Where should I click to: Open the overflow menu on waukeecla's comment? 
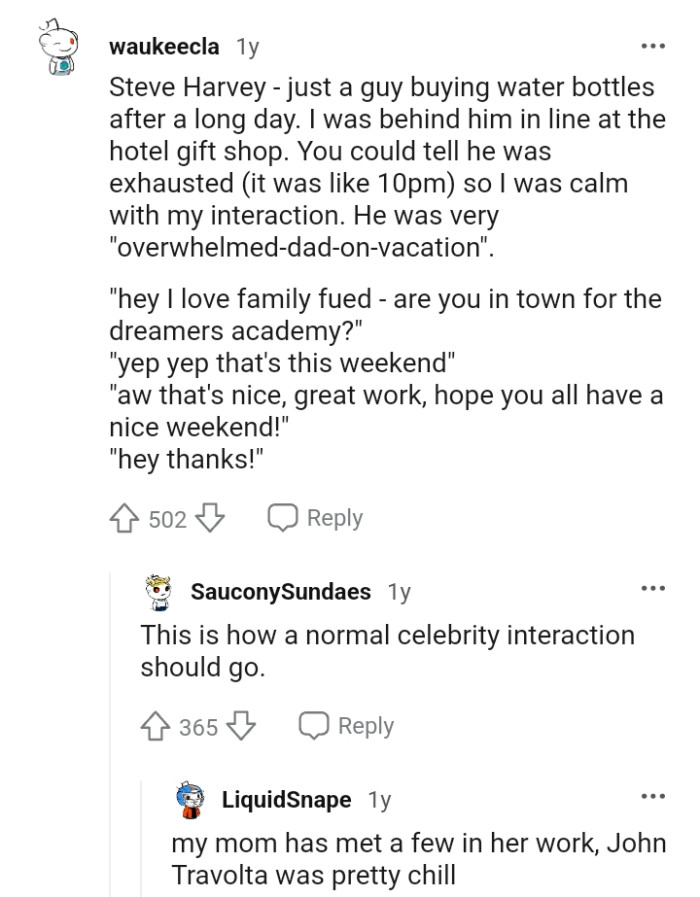click(654, 44)
